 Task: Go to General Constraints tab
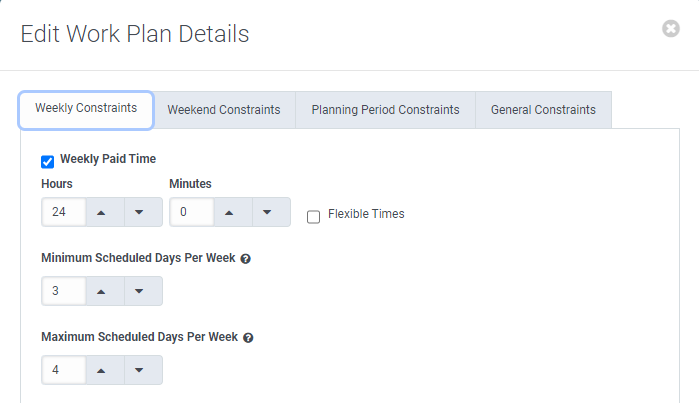click(543, 110)
